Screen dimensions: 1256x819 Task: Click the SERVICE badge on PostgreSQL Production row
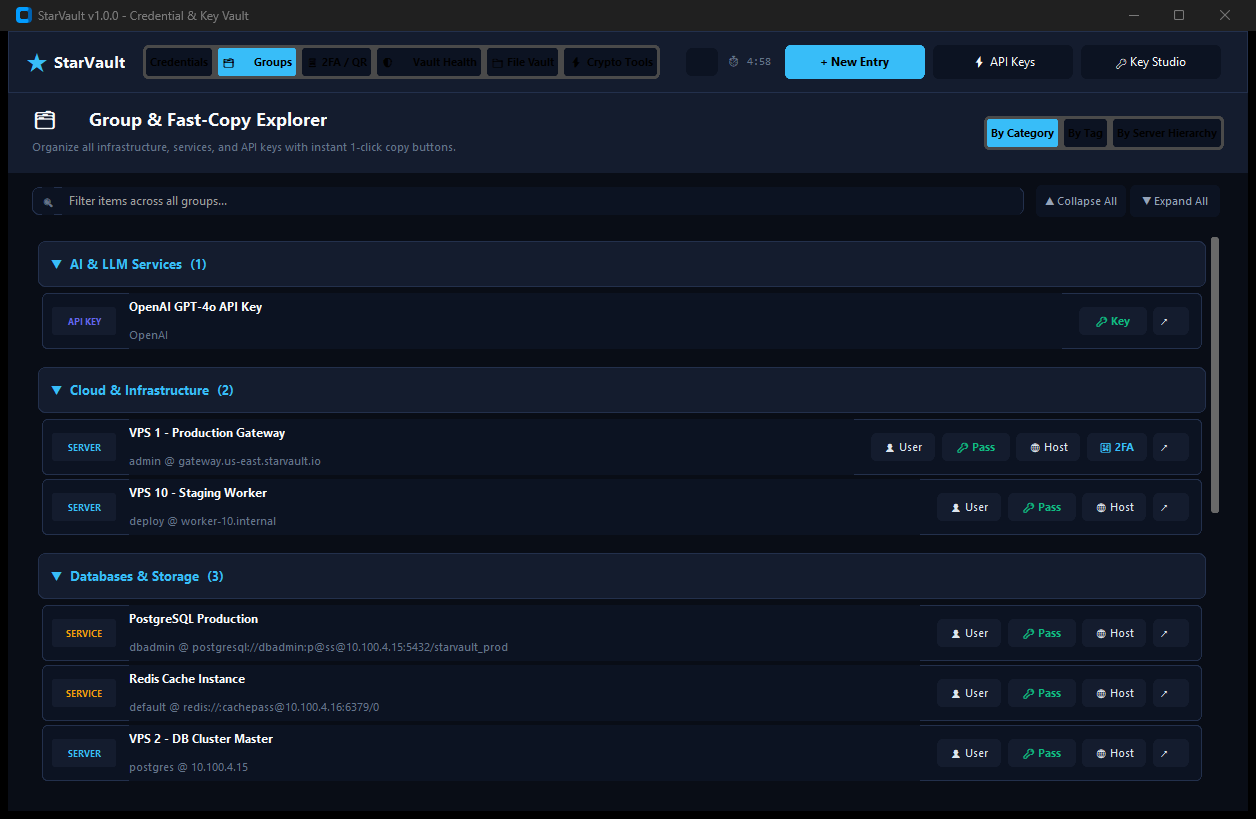pyautogui.click(x=84, y=634)
